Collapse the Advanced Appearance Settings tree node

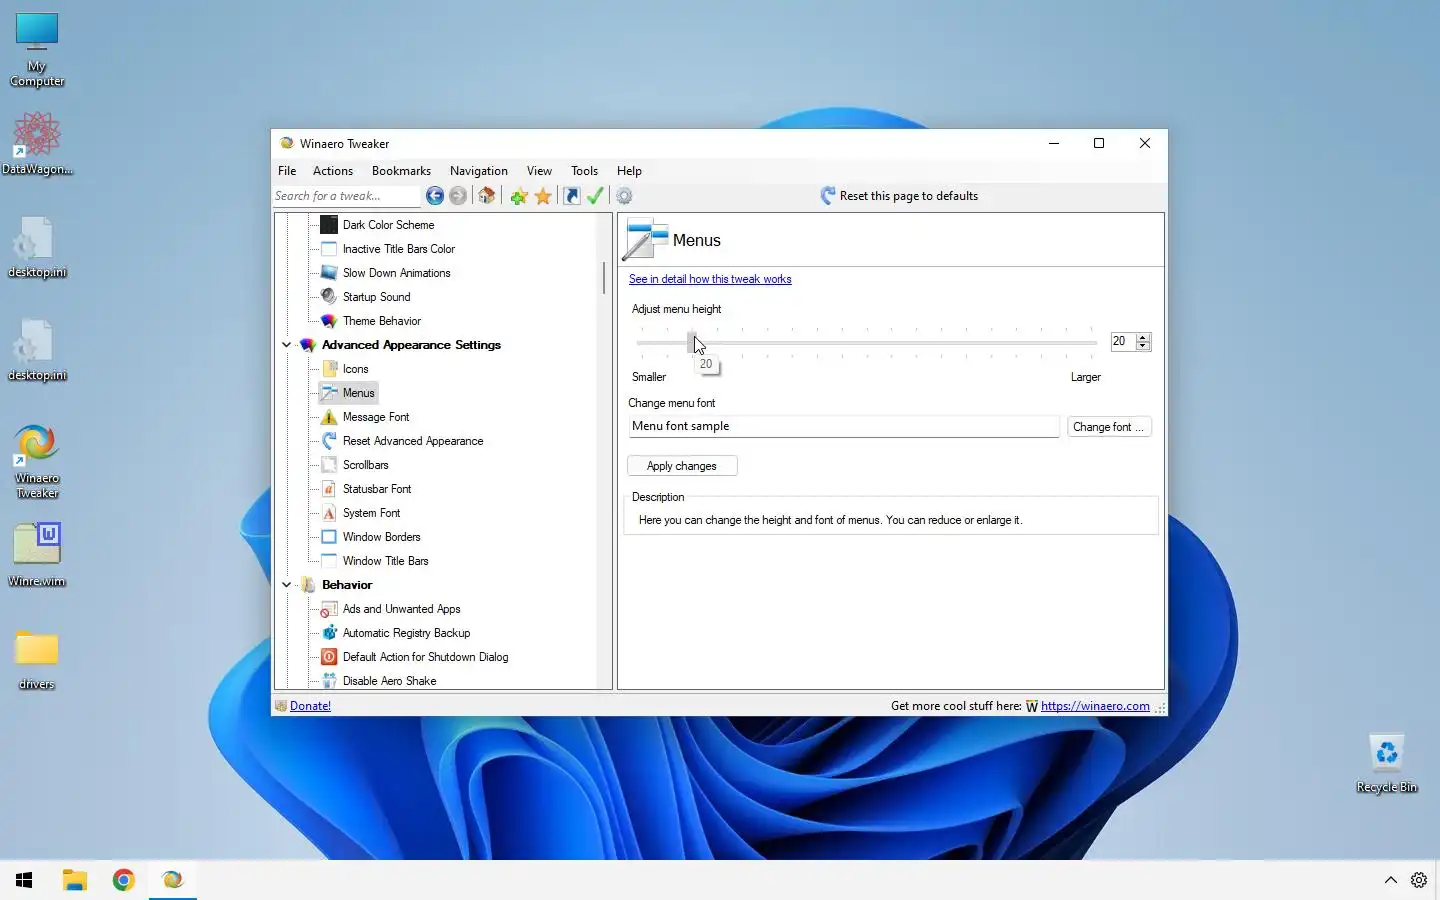tap(287, 345)
